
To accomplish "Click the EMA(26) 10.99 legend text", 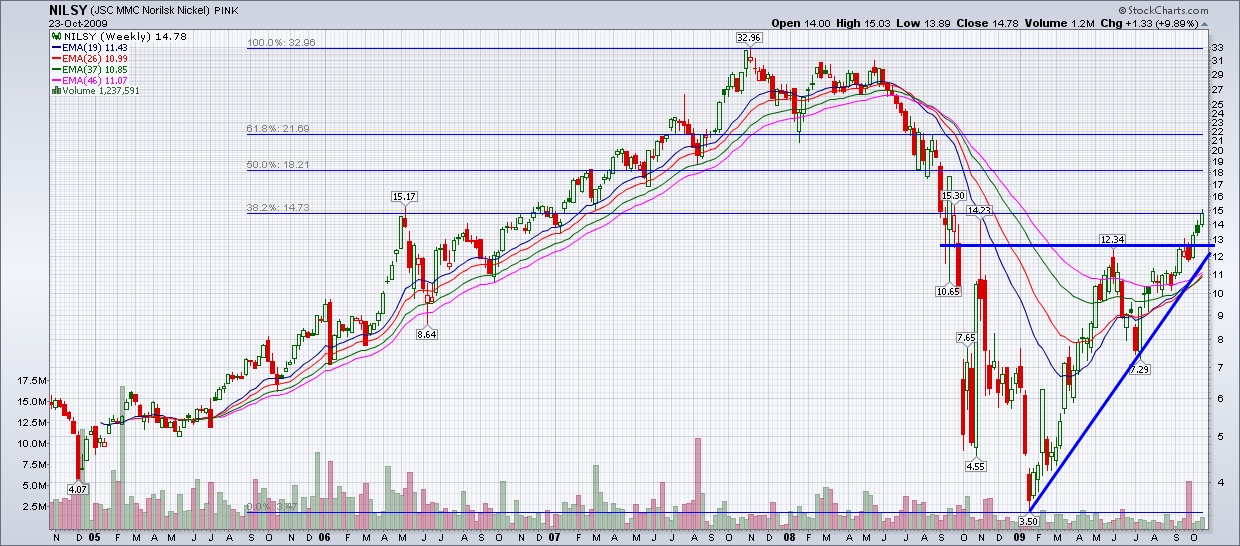I will click(x=93, y=58).
